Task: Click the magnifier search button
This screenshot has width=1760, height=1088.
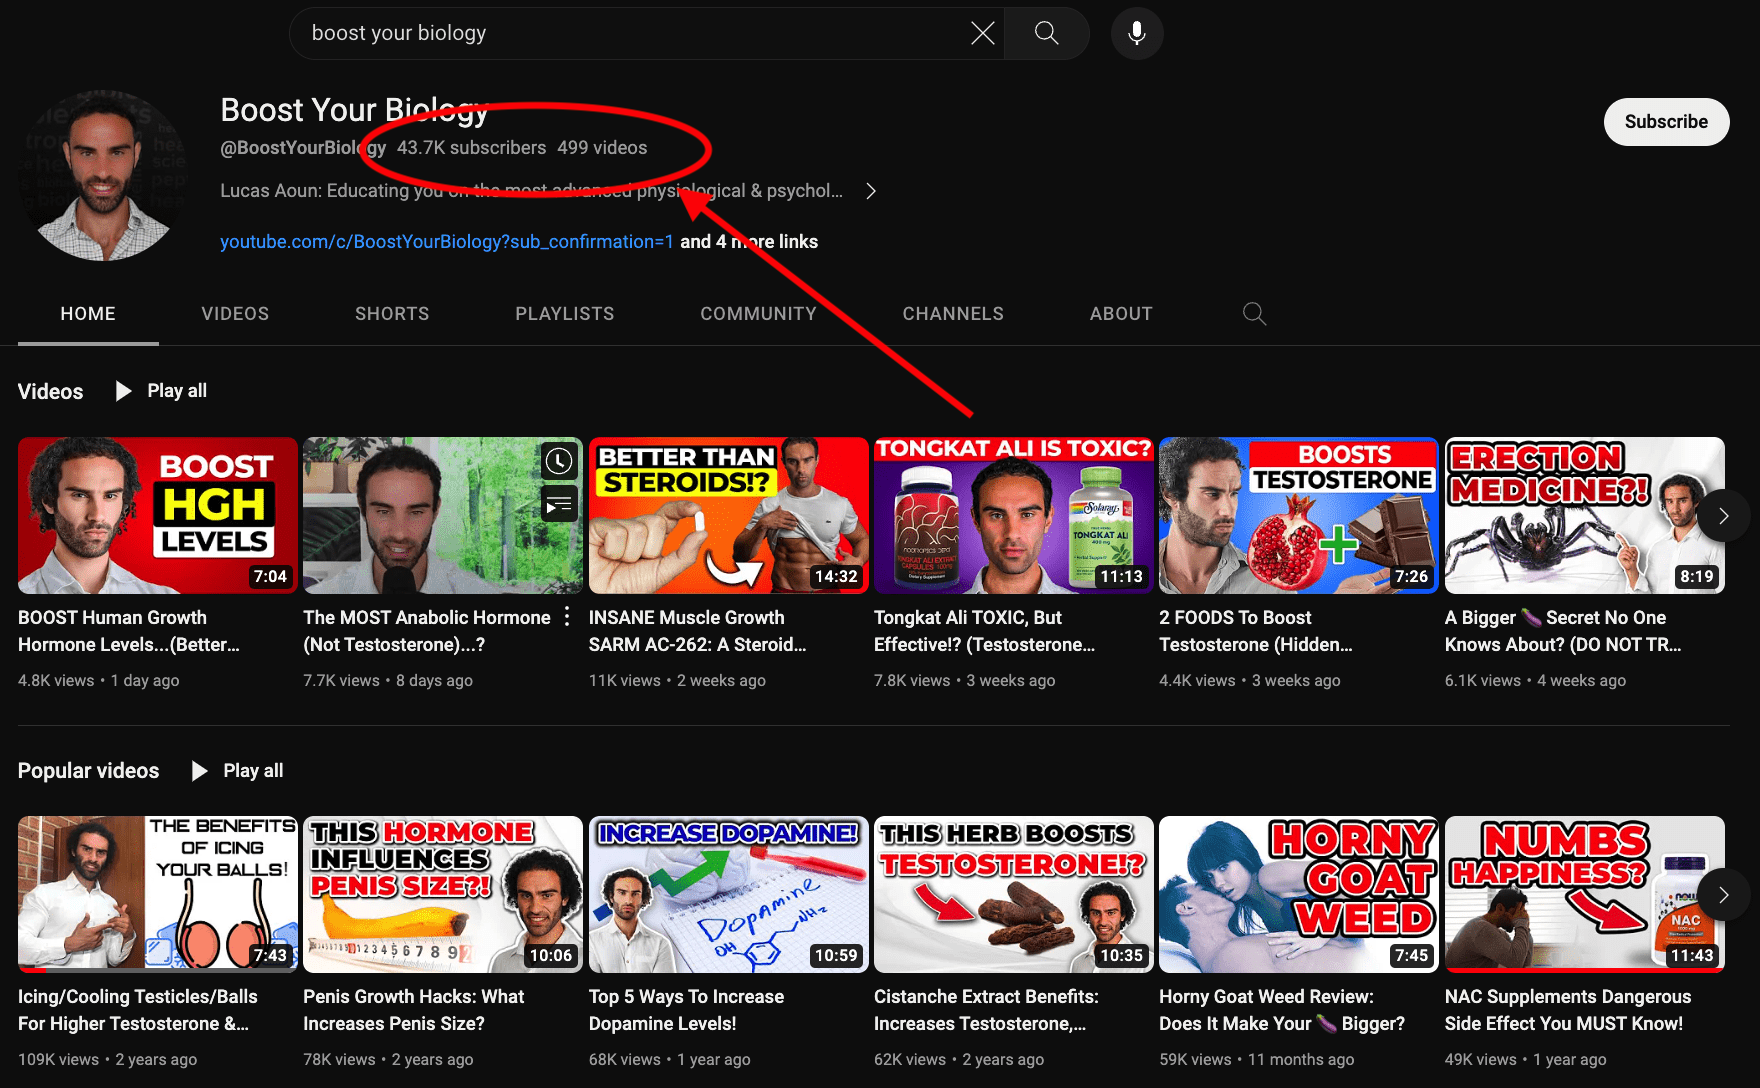Action: pos(1046,33)
